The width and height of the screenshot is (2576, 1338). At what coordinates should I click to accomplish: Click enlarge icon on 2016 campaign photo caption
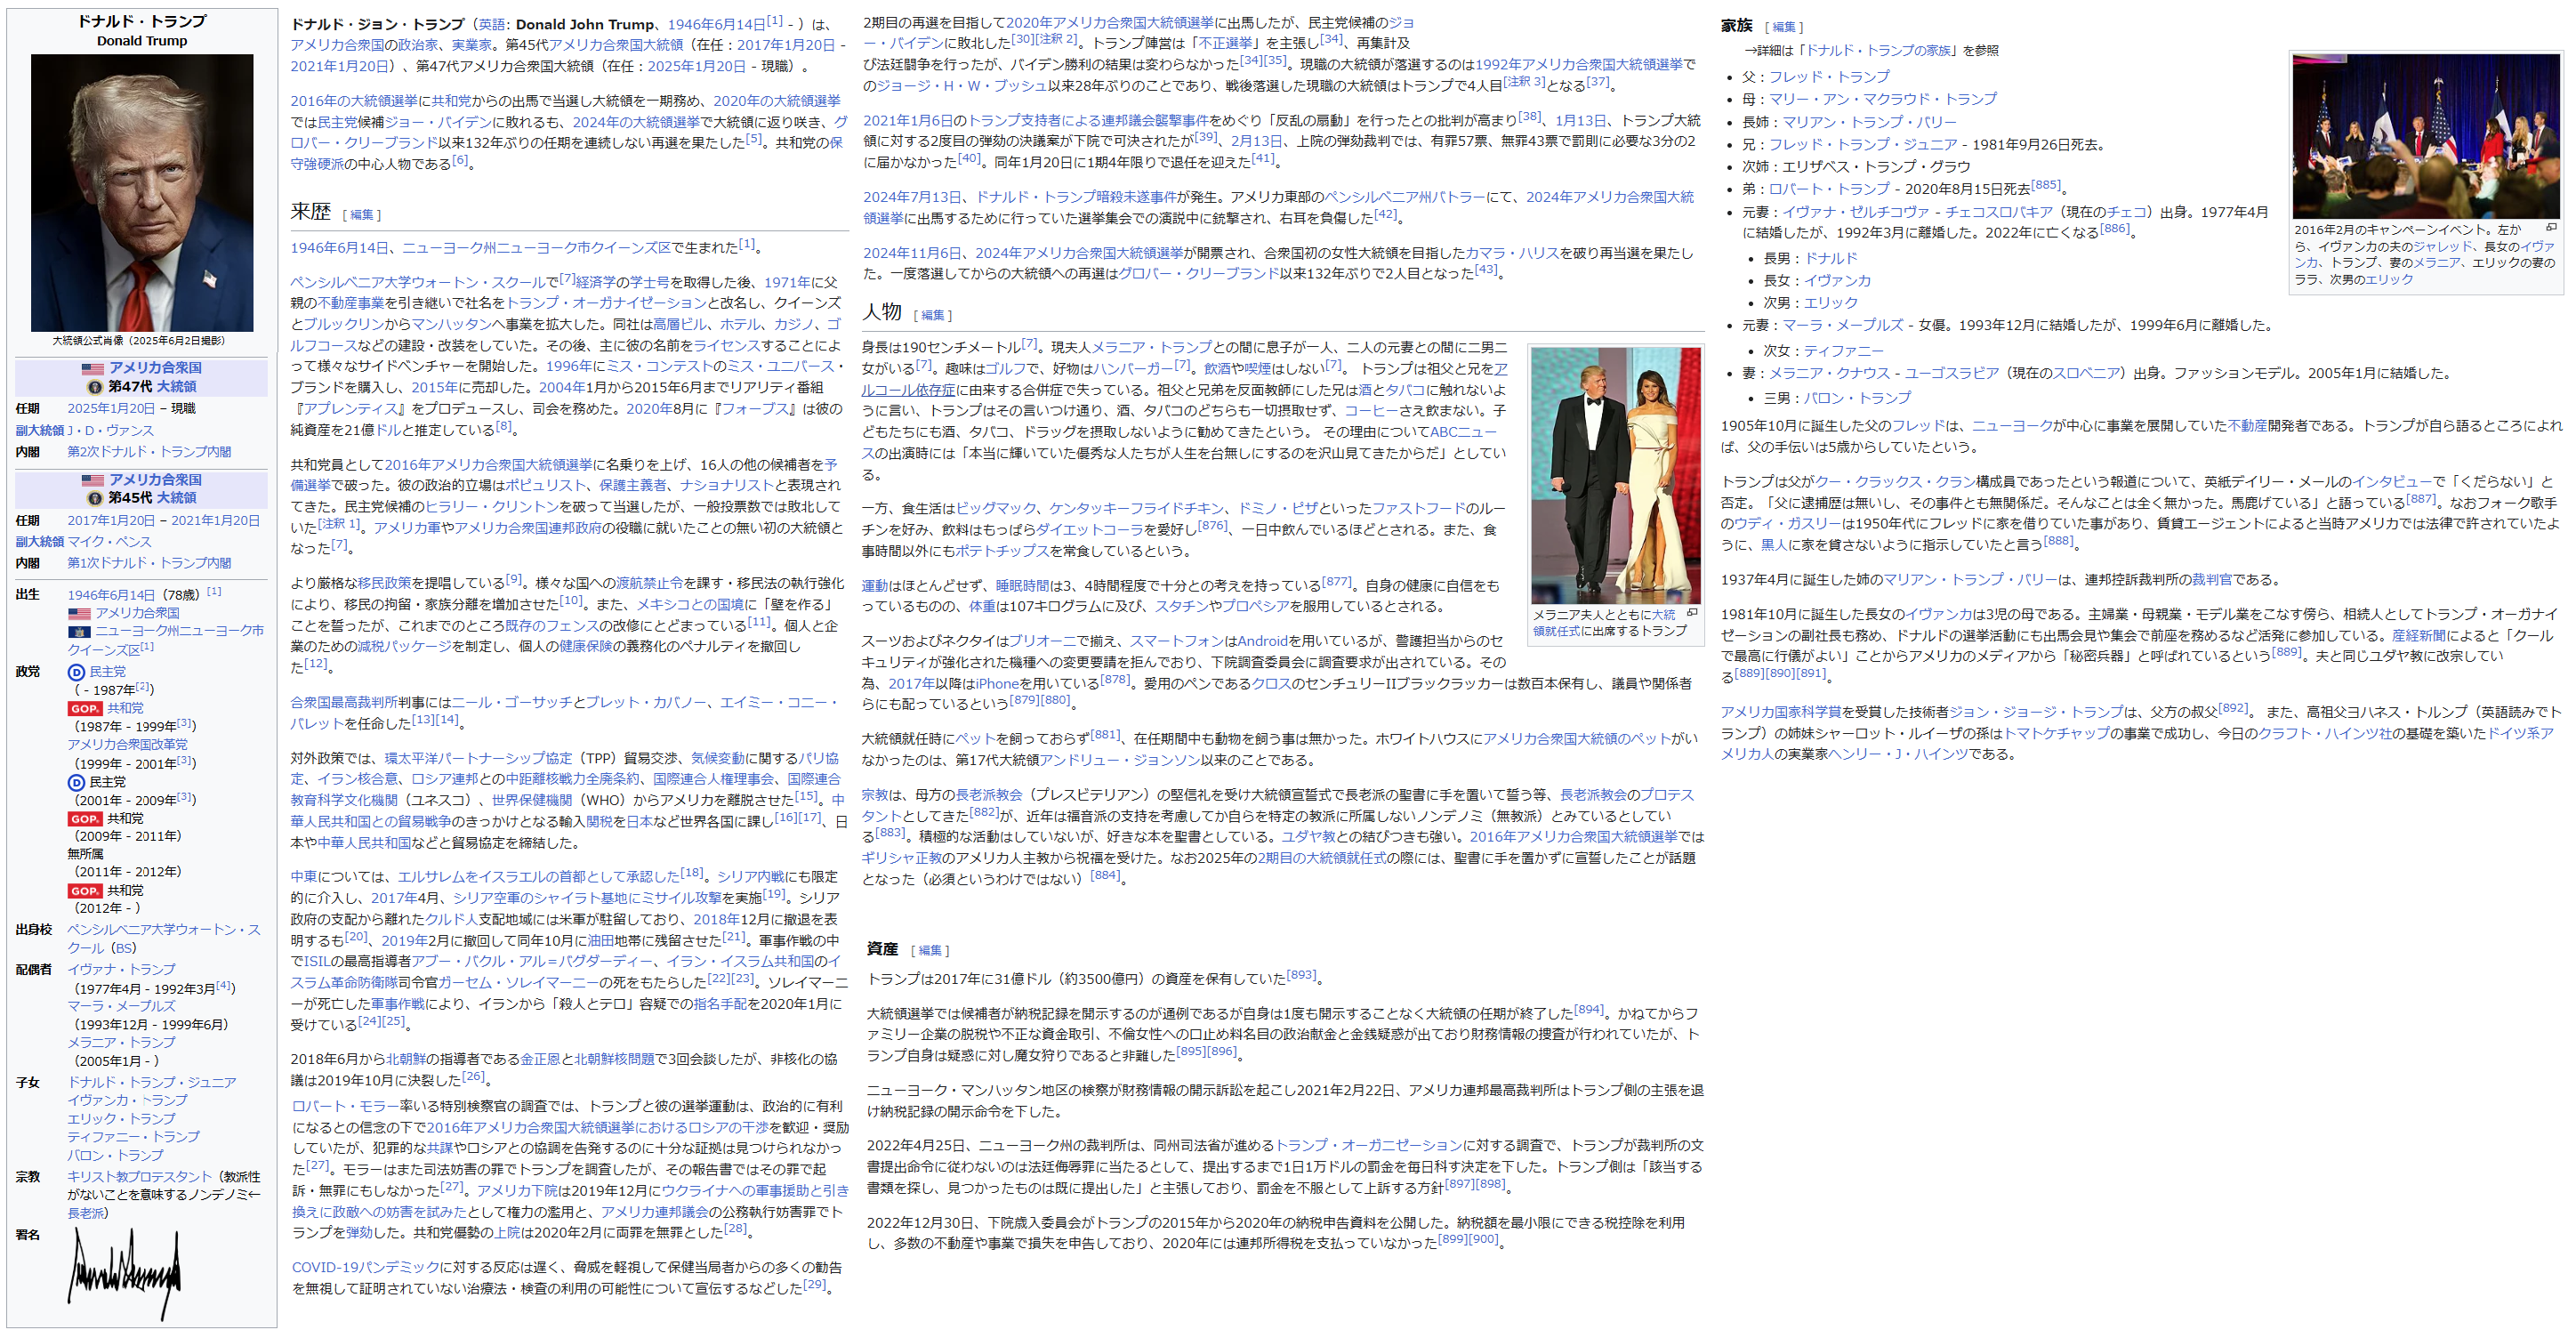2551,228
